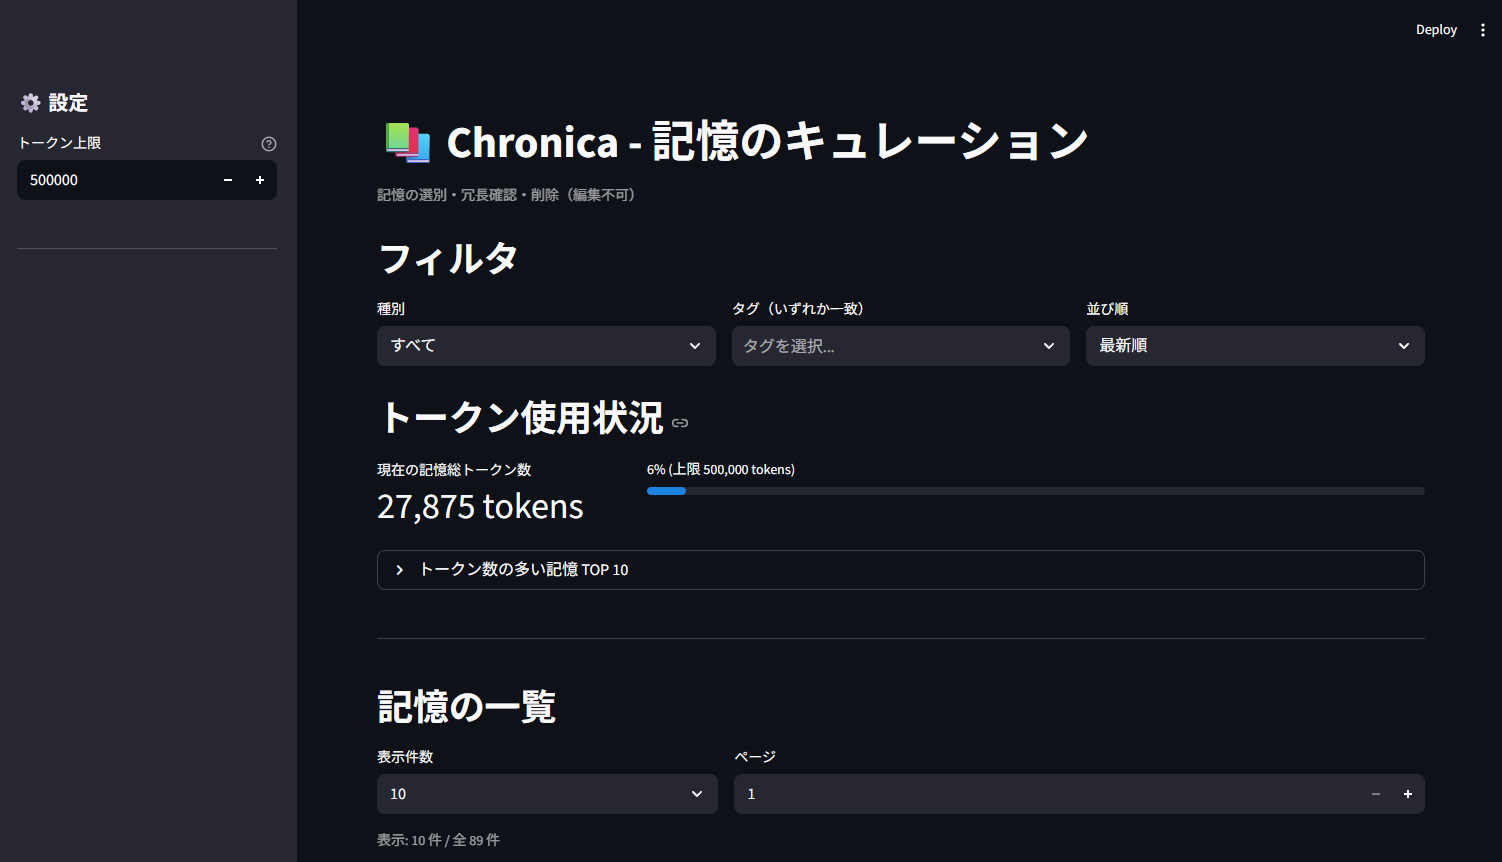Click the chevron icon on the tag selector
Image resolution: width=1502 pixels, height=862 pixels.
1049,345
